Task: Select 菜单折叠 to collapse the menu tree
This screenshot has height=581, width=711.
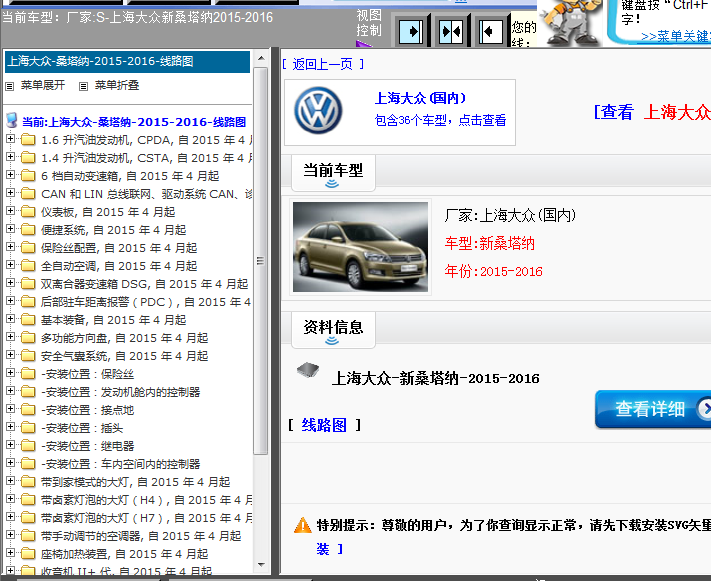Action: 117,85
